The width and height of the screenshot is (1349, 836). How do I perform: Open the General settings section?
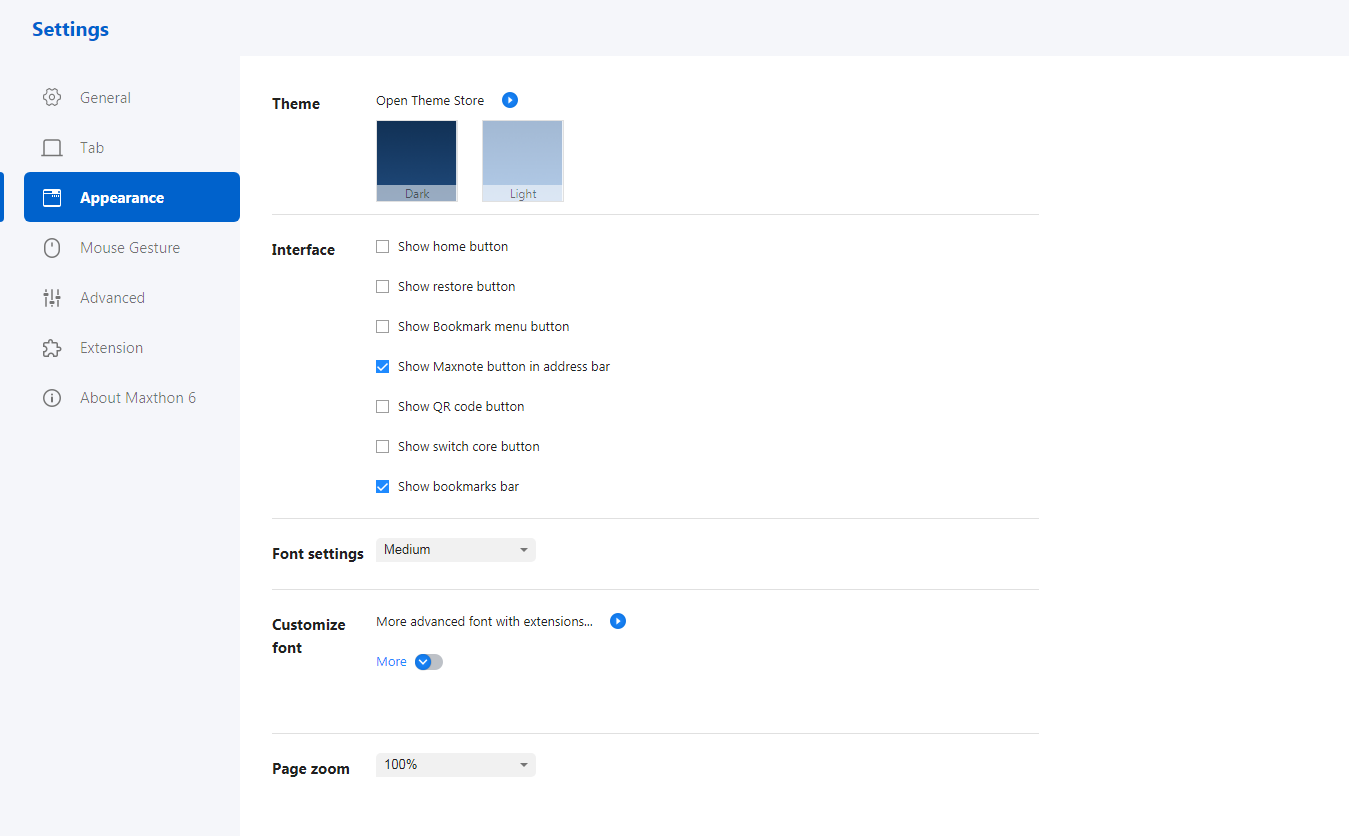tap(132, 98)
